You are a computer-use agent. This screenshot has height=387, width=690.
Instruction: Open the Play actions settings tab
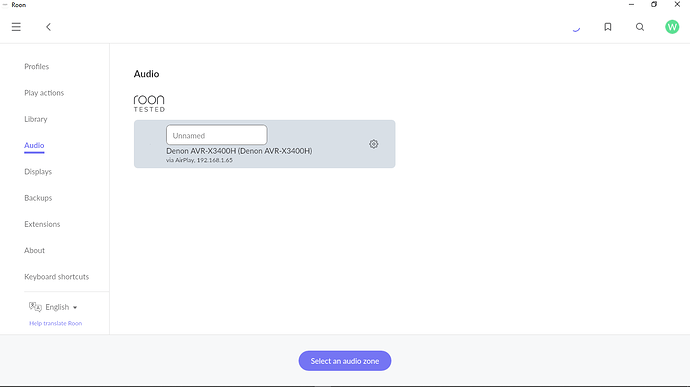44,93
